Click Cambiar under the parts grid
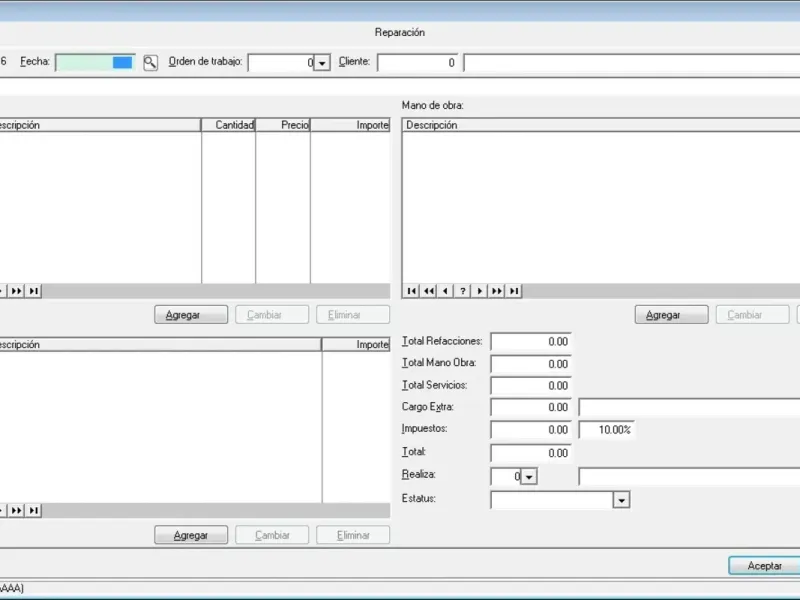 tap(272, 315)
